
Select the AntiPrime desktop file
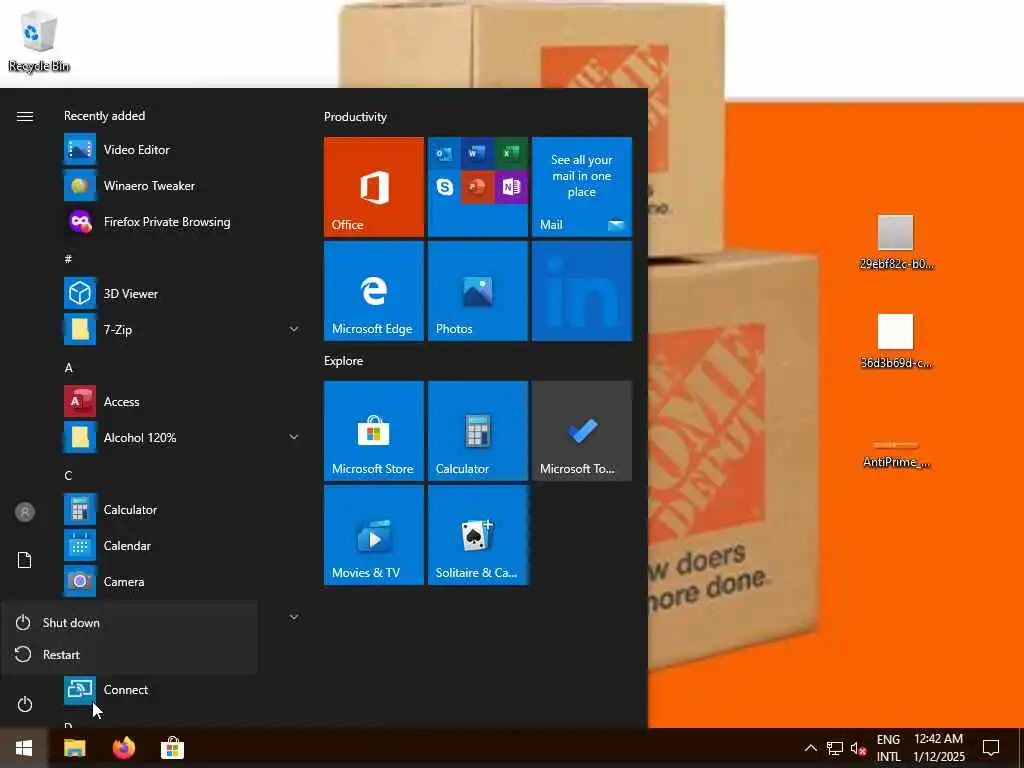point(896,453)
